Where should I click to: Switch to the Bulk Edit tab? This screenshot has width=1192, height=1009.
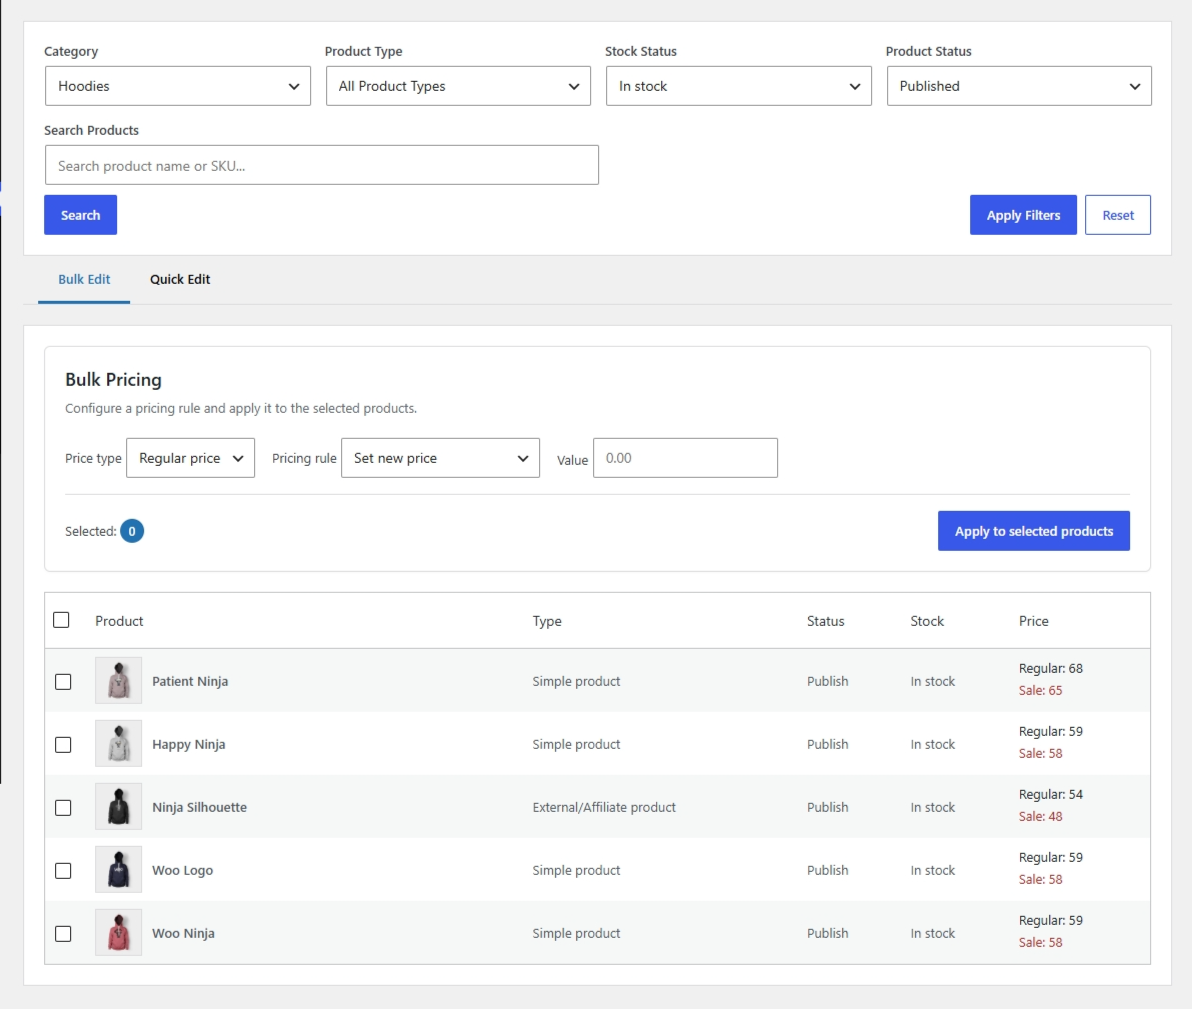(x=84, y=279)
